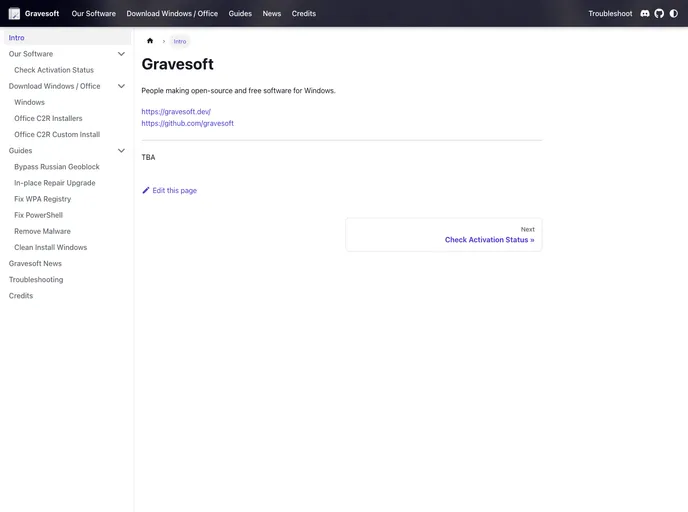The width and height of the screenshot is (688, 512).
Task: Open Gravesoft News in sidebar
Action: [x=35, y=264]
